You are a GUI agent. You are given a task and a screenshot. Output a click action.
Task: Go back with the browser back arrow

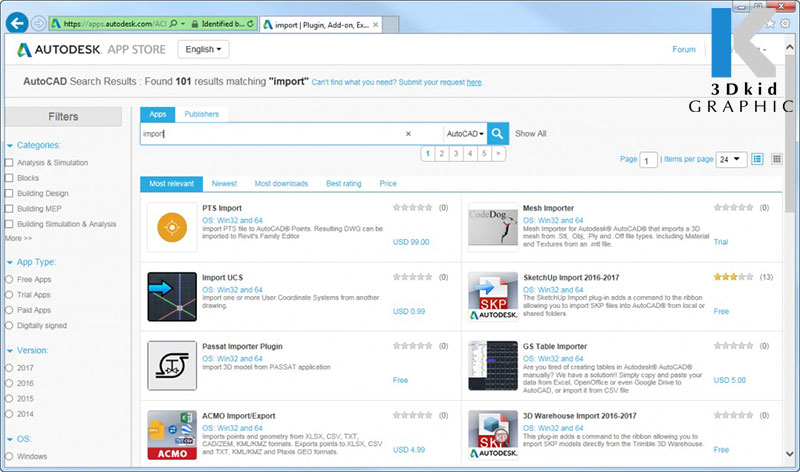coord(17,23)
